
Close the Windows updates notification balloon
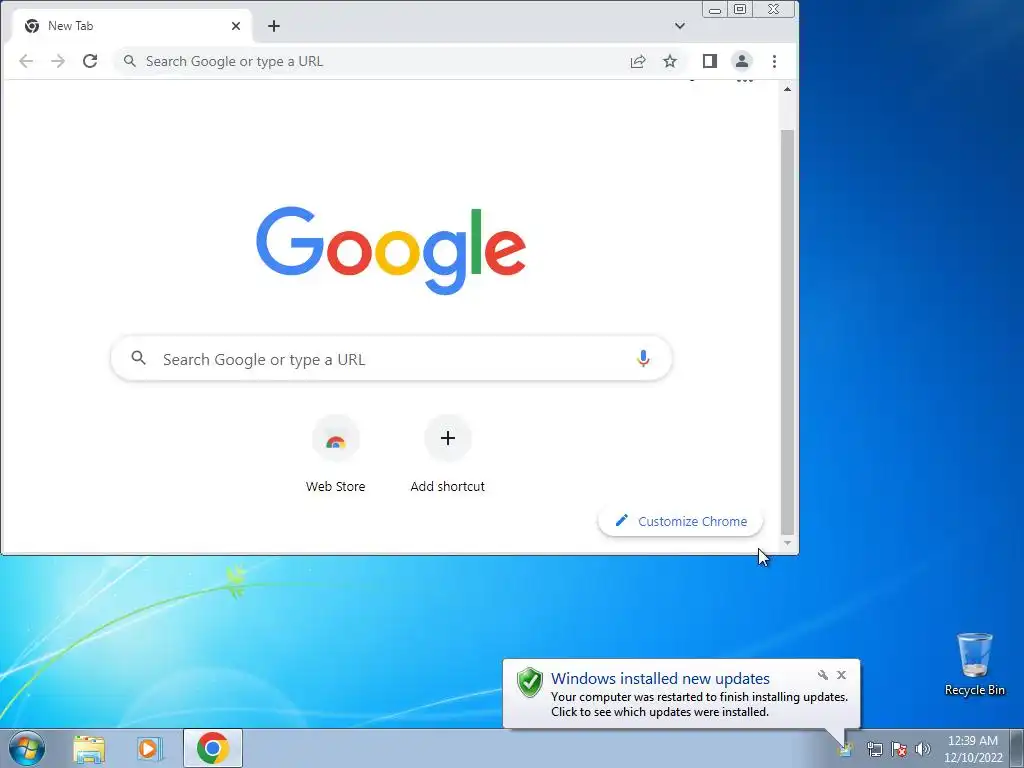click(x=842, y=675)
